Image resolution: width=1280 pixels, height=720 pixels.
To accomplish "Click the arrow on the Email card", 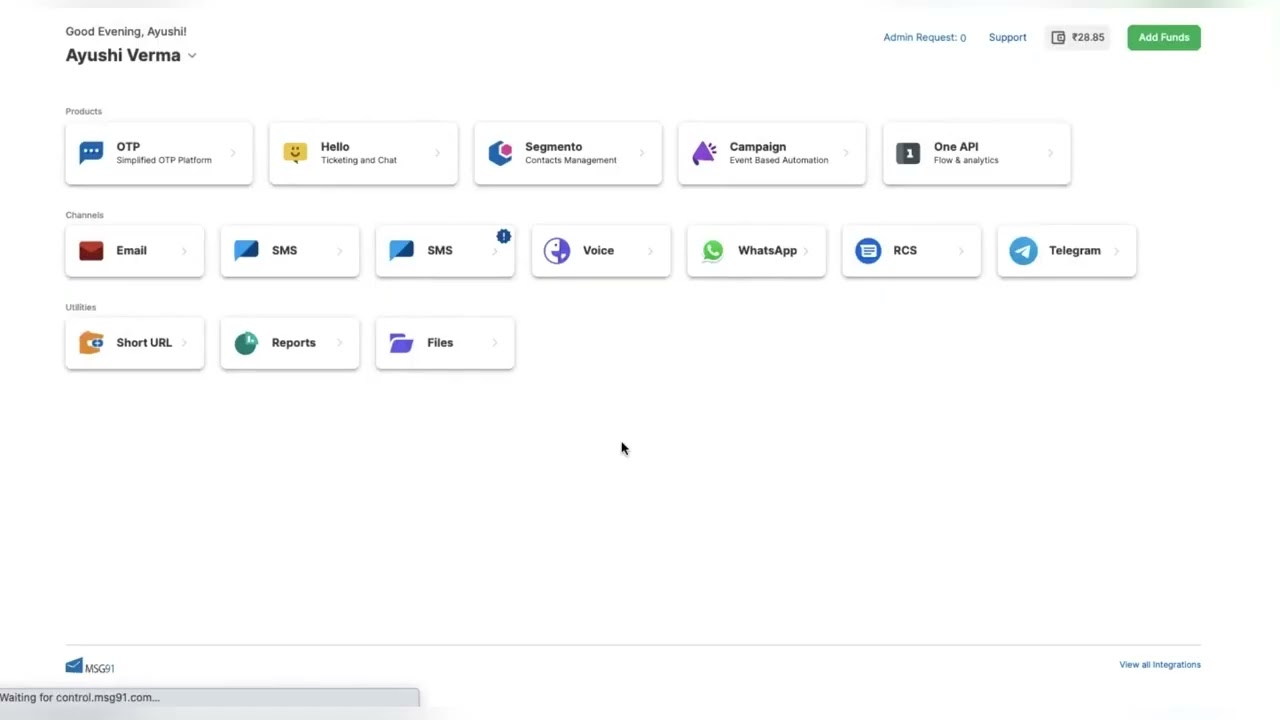I will pos(184,251).
